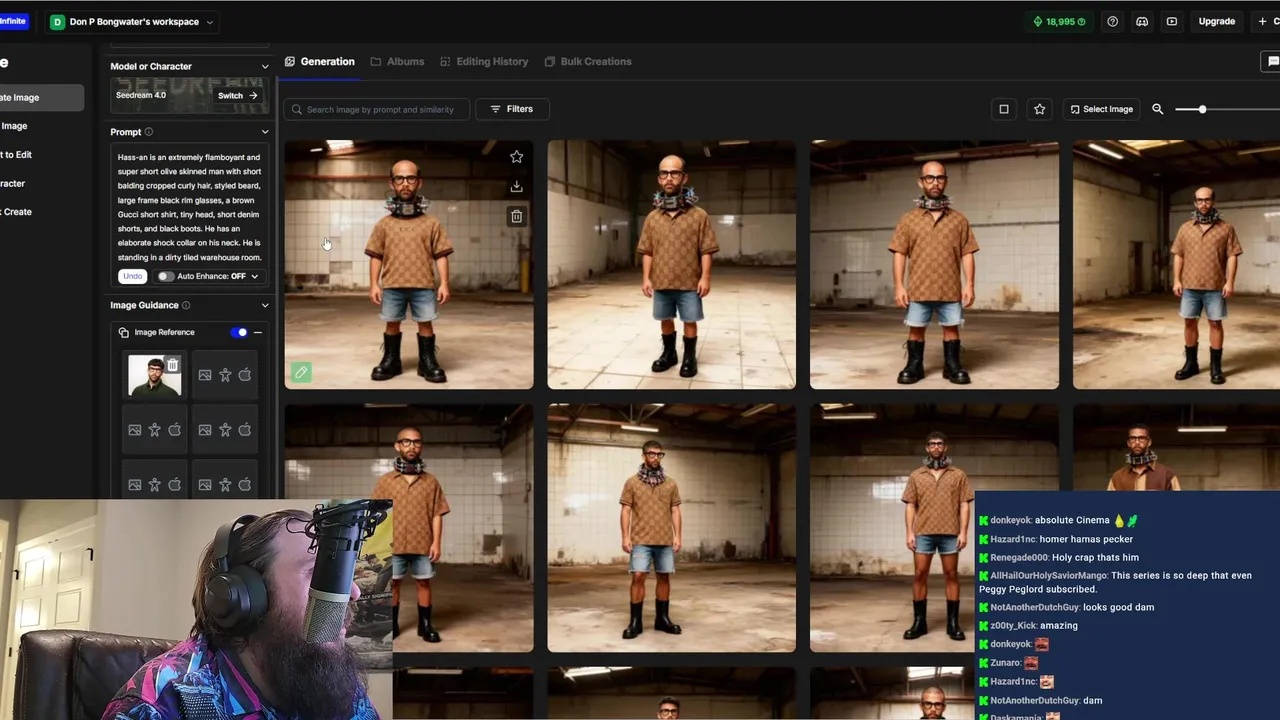Click the picture icon in the slot beside the reference photo
Image resolution: width=1280 pixels, height=720 pixels.
click(x=205, y=375)
